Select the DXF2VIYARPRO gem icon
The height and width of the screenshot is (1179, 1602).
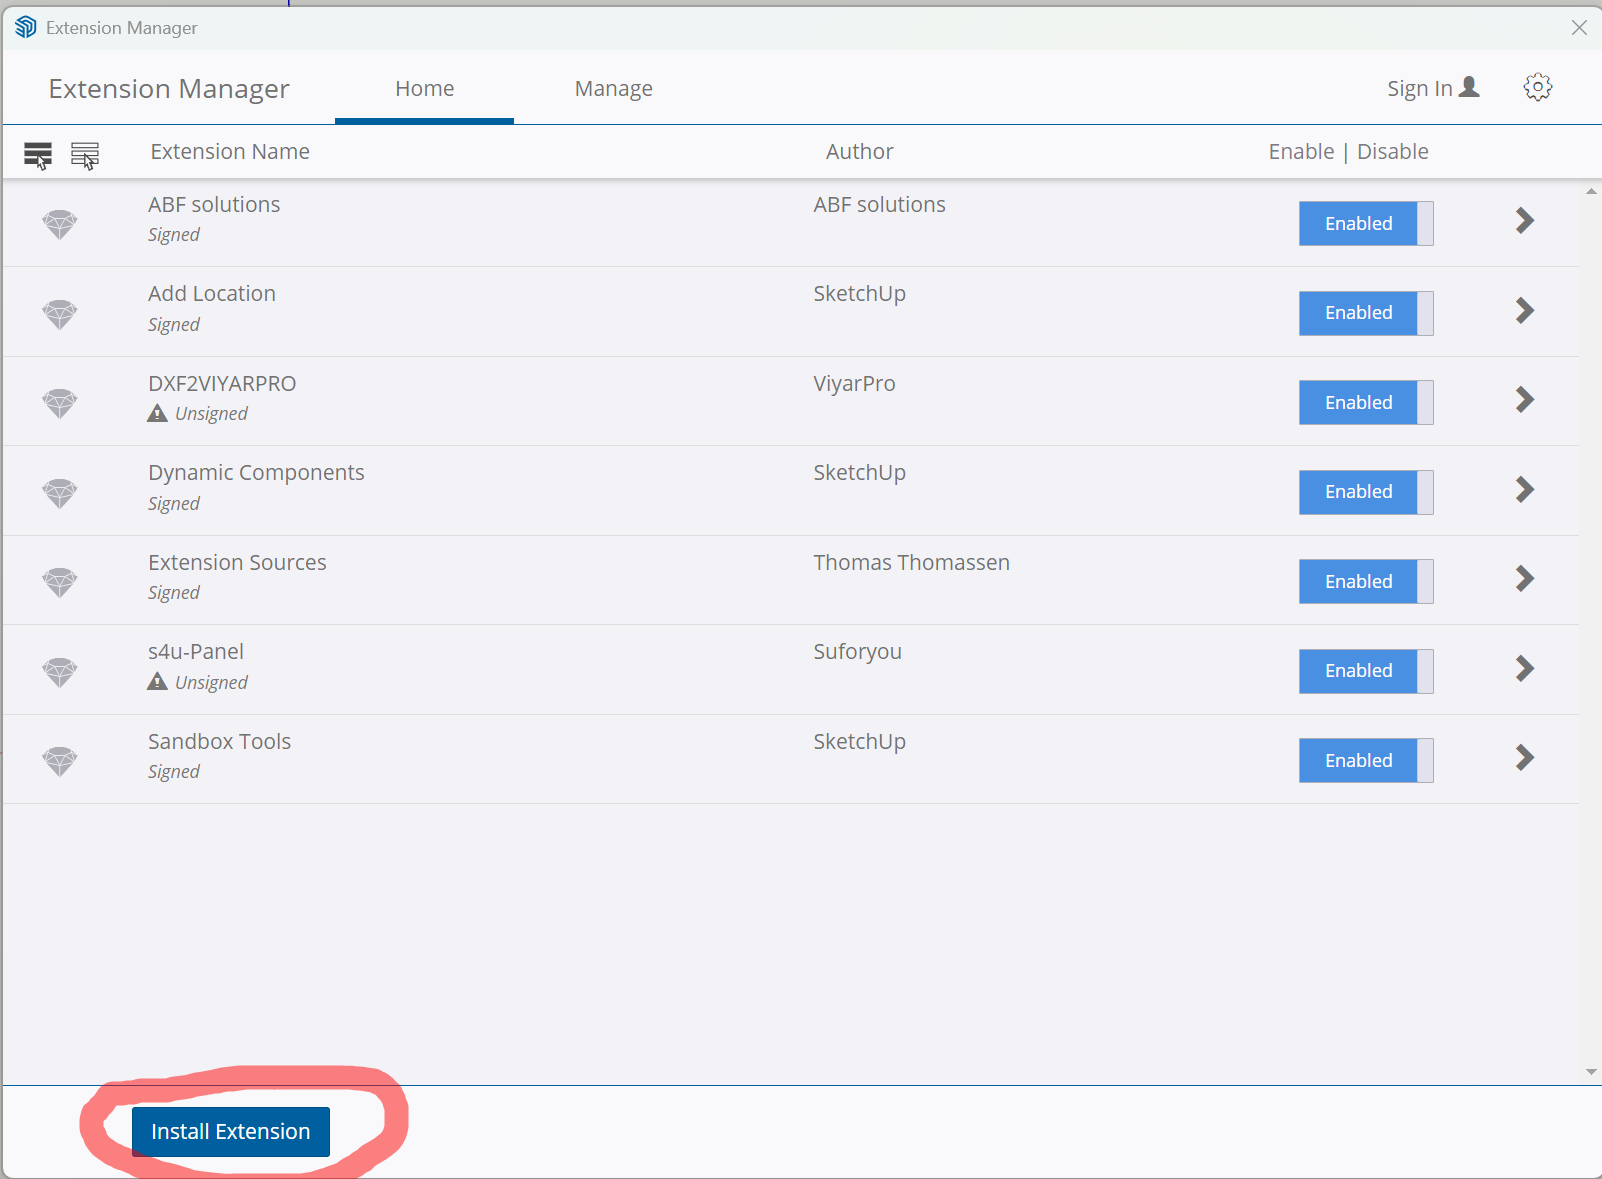tap(60, 403)
